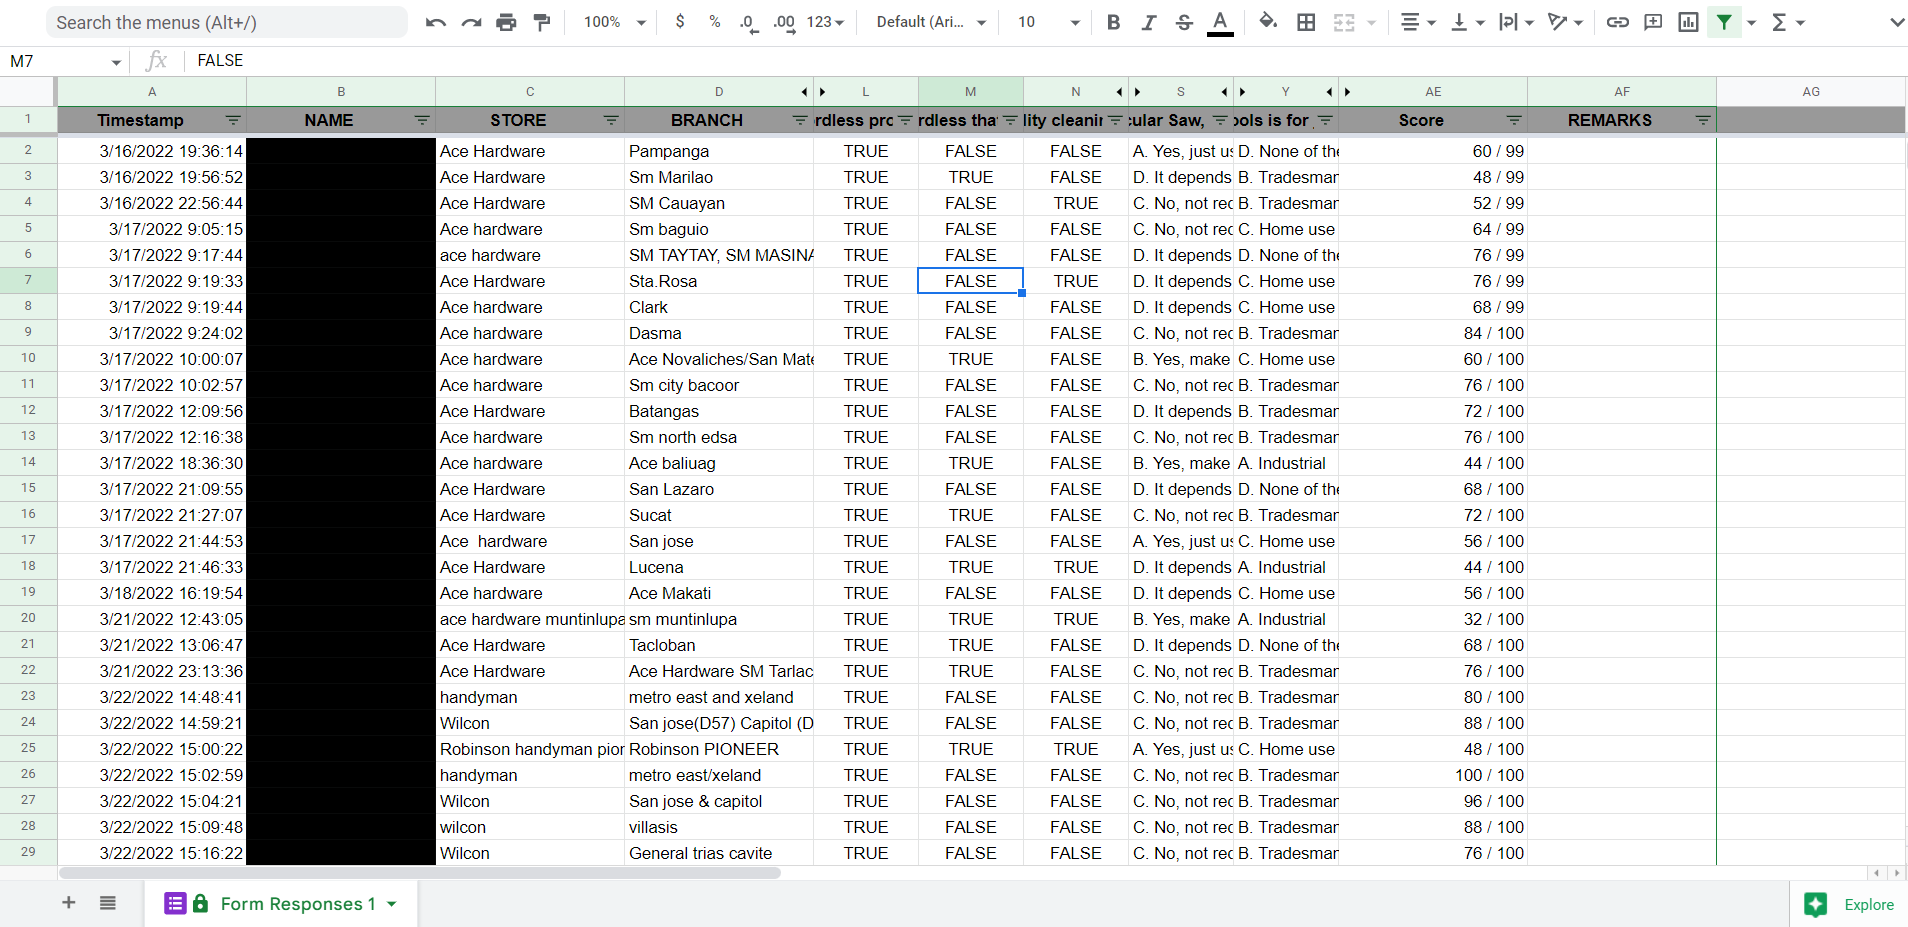Insert a chart
Image resolution: width=1908 pixels, height=927 pixels.
click(x=1688, y=22)
